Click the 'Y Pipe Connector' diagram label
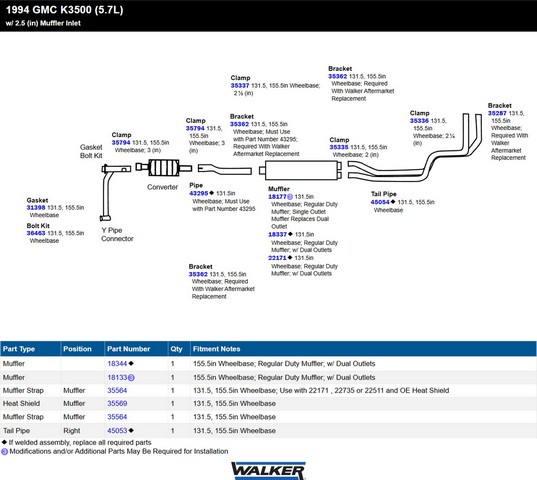The width and height of the screenshot is (537, 480). [117, 235]
